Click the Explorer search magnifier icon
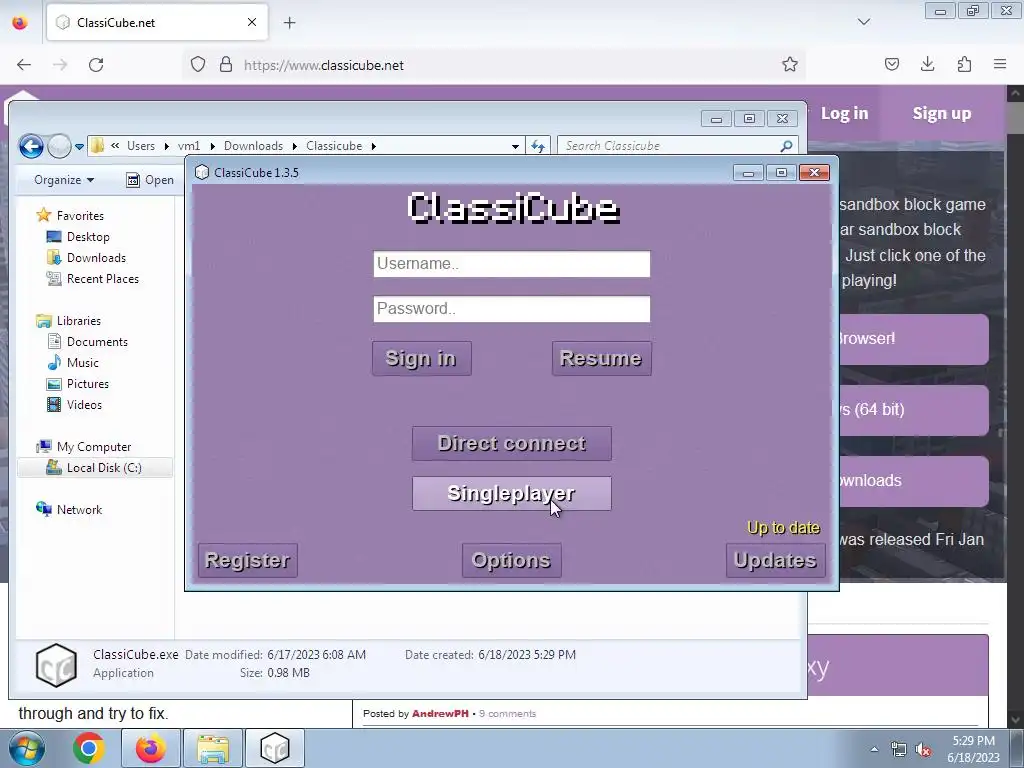The image size is (1024, 768). point(786,146)
